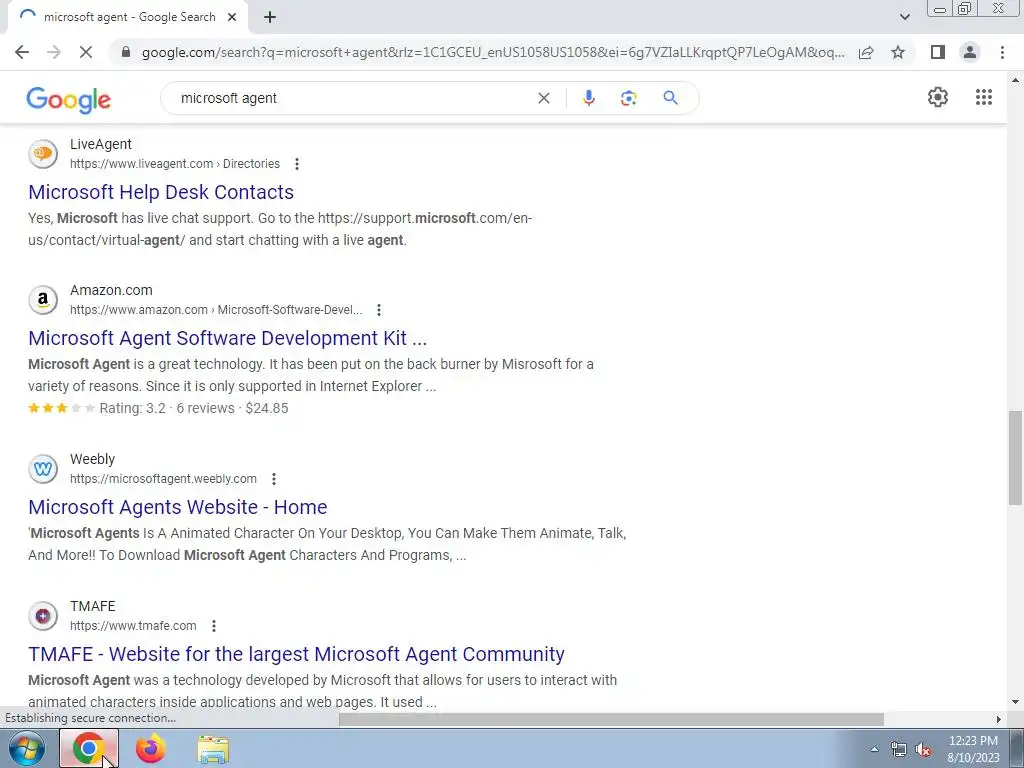Launch Firefox from the taskbar
The width and height of the screenshot is (1024, 768).
[x=150, y=748]
